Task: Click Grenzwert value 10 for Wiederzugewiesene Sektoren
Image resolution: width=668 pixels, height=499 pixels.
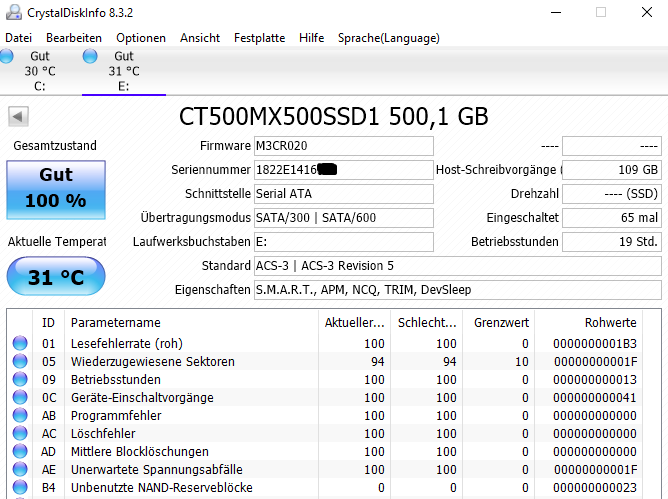Action: coord(521,361)
